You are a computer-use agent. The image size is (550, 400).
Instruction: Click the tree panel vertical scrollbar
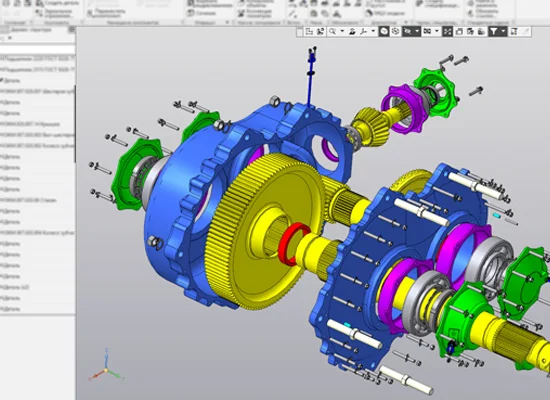(74, 125)
